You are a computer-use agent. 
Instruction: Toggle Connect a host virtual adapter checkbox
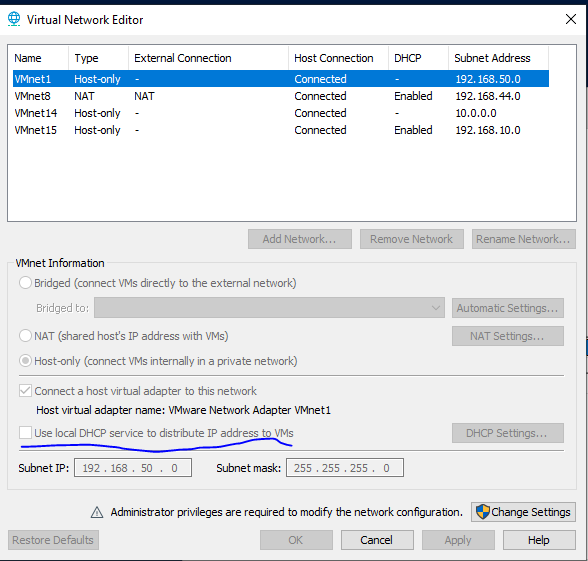[25, 391]
